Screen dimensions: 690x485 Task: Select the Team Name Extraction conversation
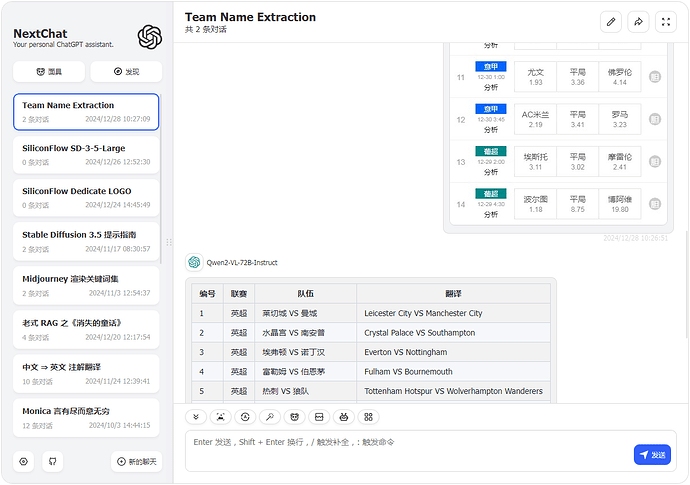pos(86,112)
